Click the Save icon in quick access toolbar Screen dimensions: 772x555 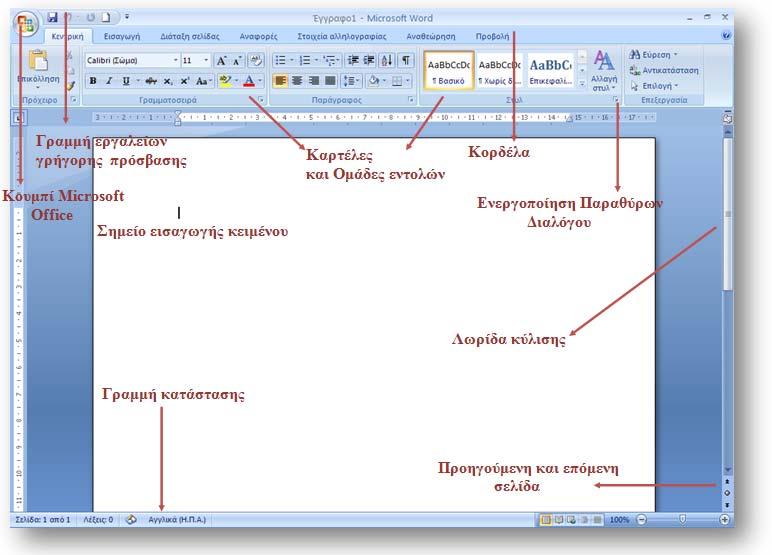(52, 18)
